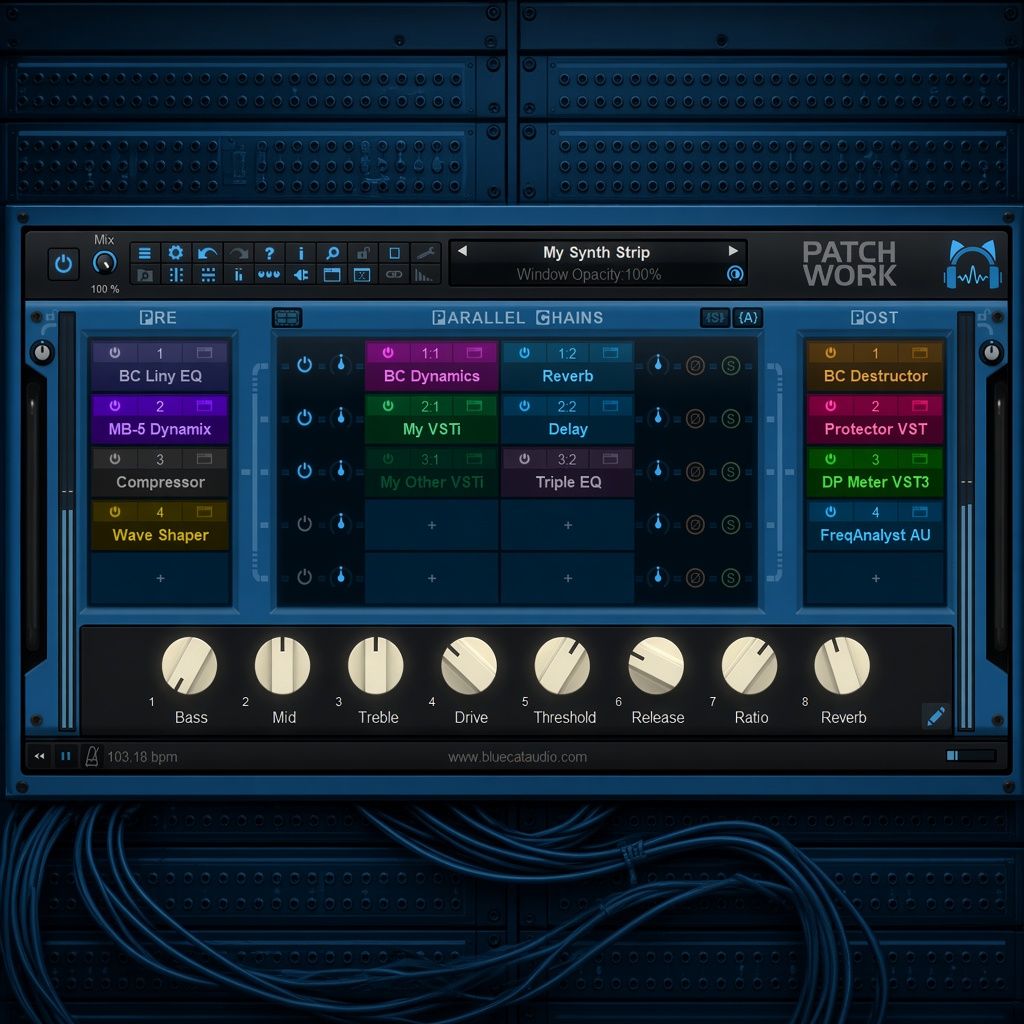The width and height of the screenshot is (1024, 1024).
Task: Open settings via the gear icon
Action: pos(176,253)
